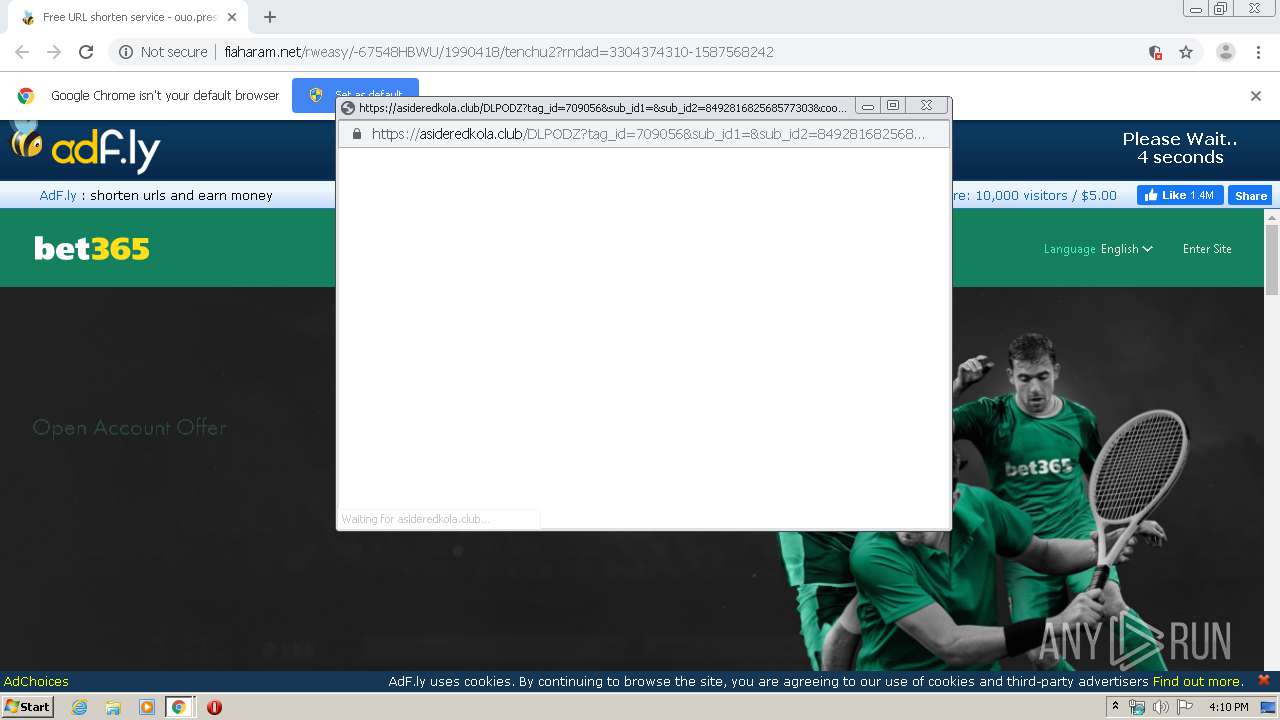
Task: Click the bet365 logo
Action: (x=92, y=248)
